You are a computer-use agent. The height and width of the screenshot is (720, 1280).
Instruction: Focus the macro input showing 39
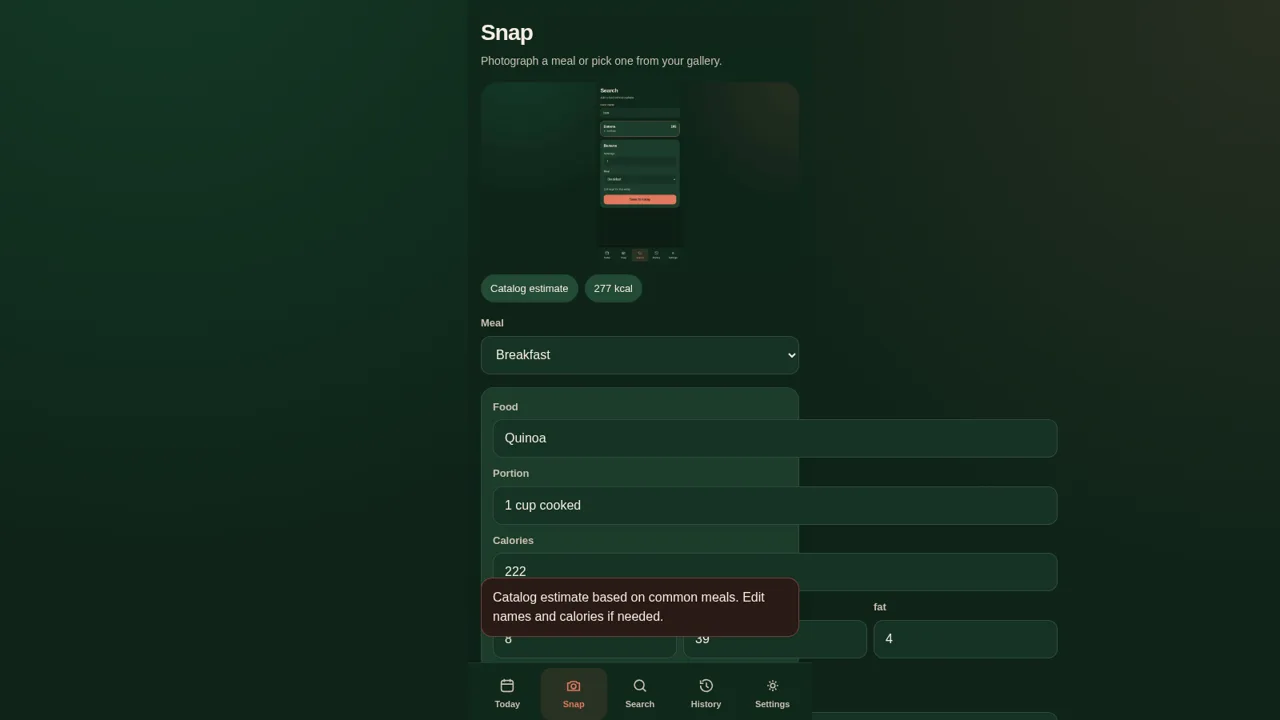click(775, 639)
